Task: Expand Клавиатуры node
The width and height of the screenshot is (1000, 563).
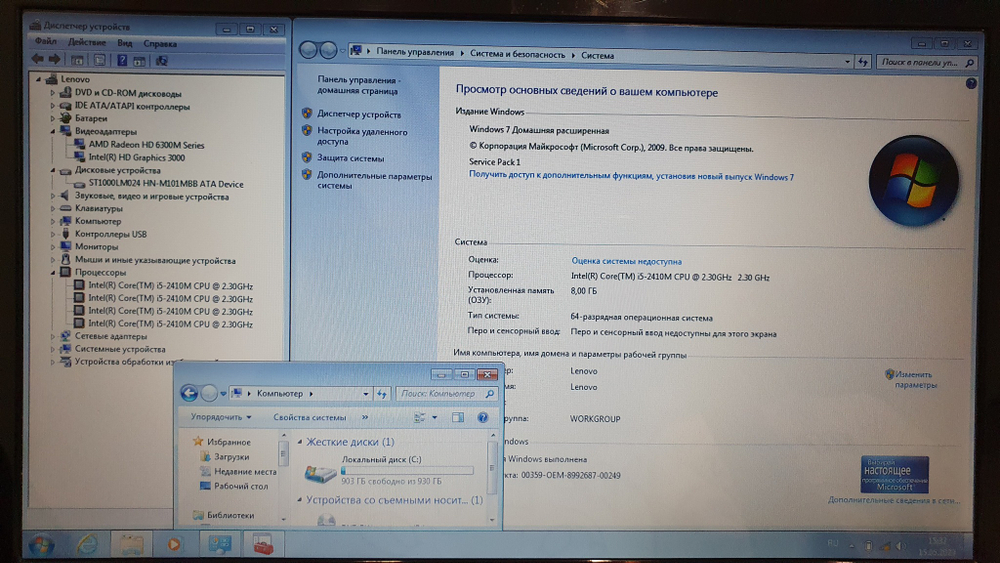Action: (x=53, y=208)
